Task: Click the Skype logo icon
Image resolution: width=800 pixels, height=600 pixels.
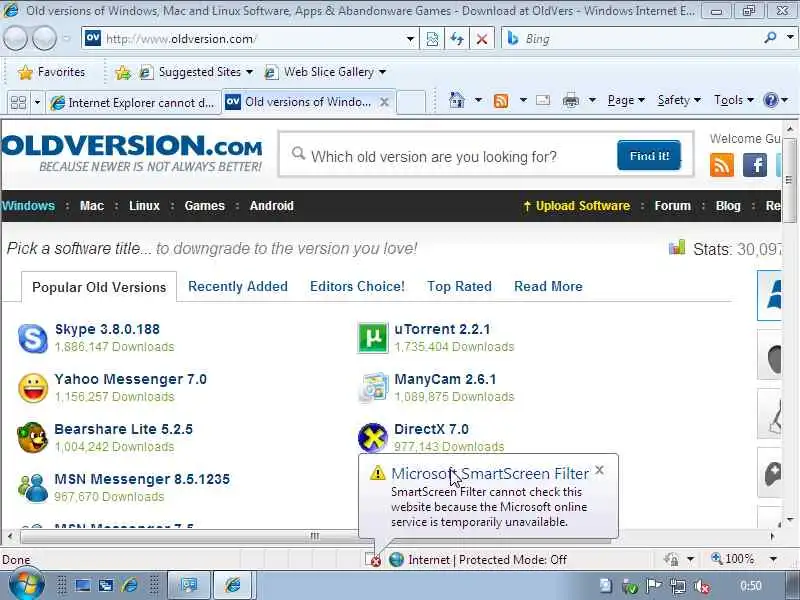Action: (x=33, y=338)
